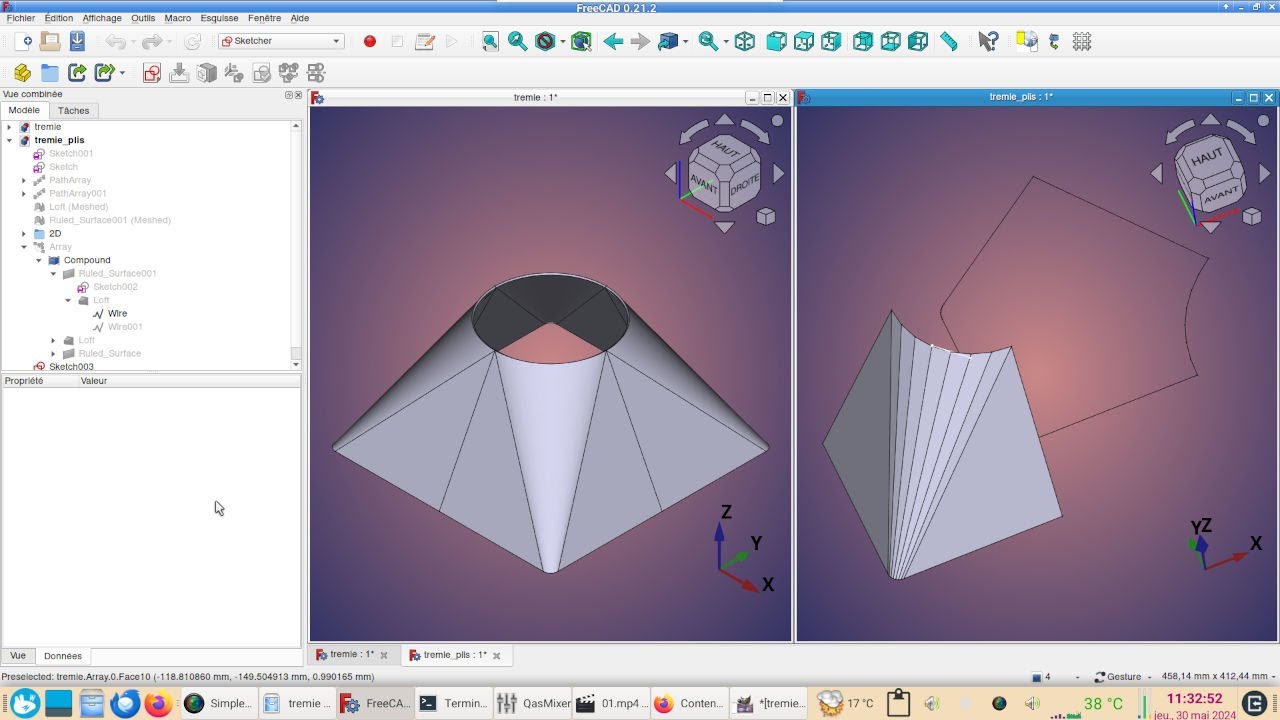Image resolution: width=1280 pixels, height=720 pixels.
Task: Set top view cube icon
Action: pyautogui.click(x=803, y=41)
